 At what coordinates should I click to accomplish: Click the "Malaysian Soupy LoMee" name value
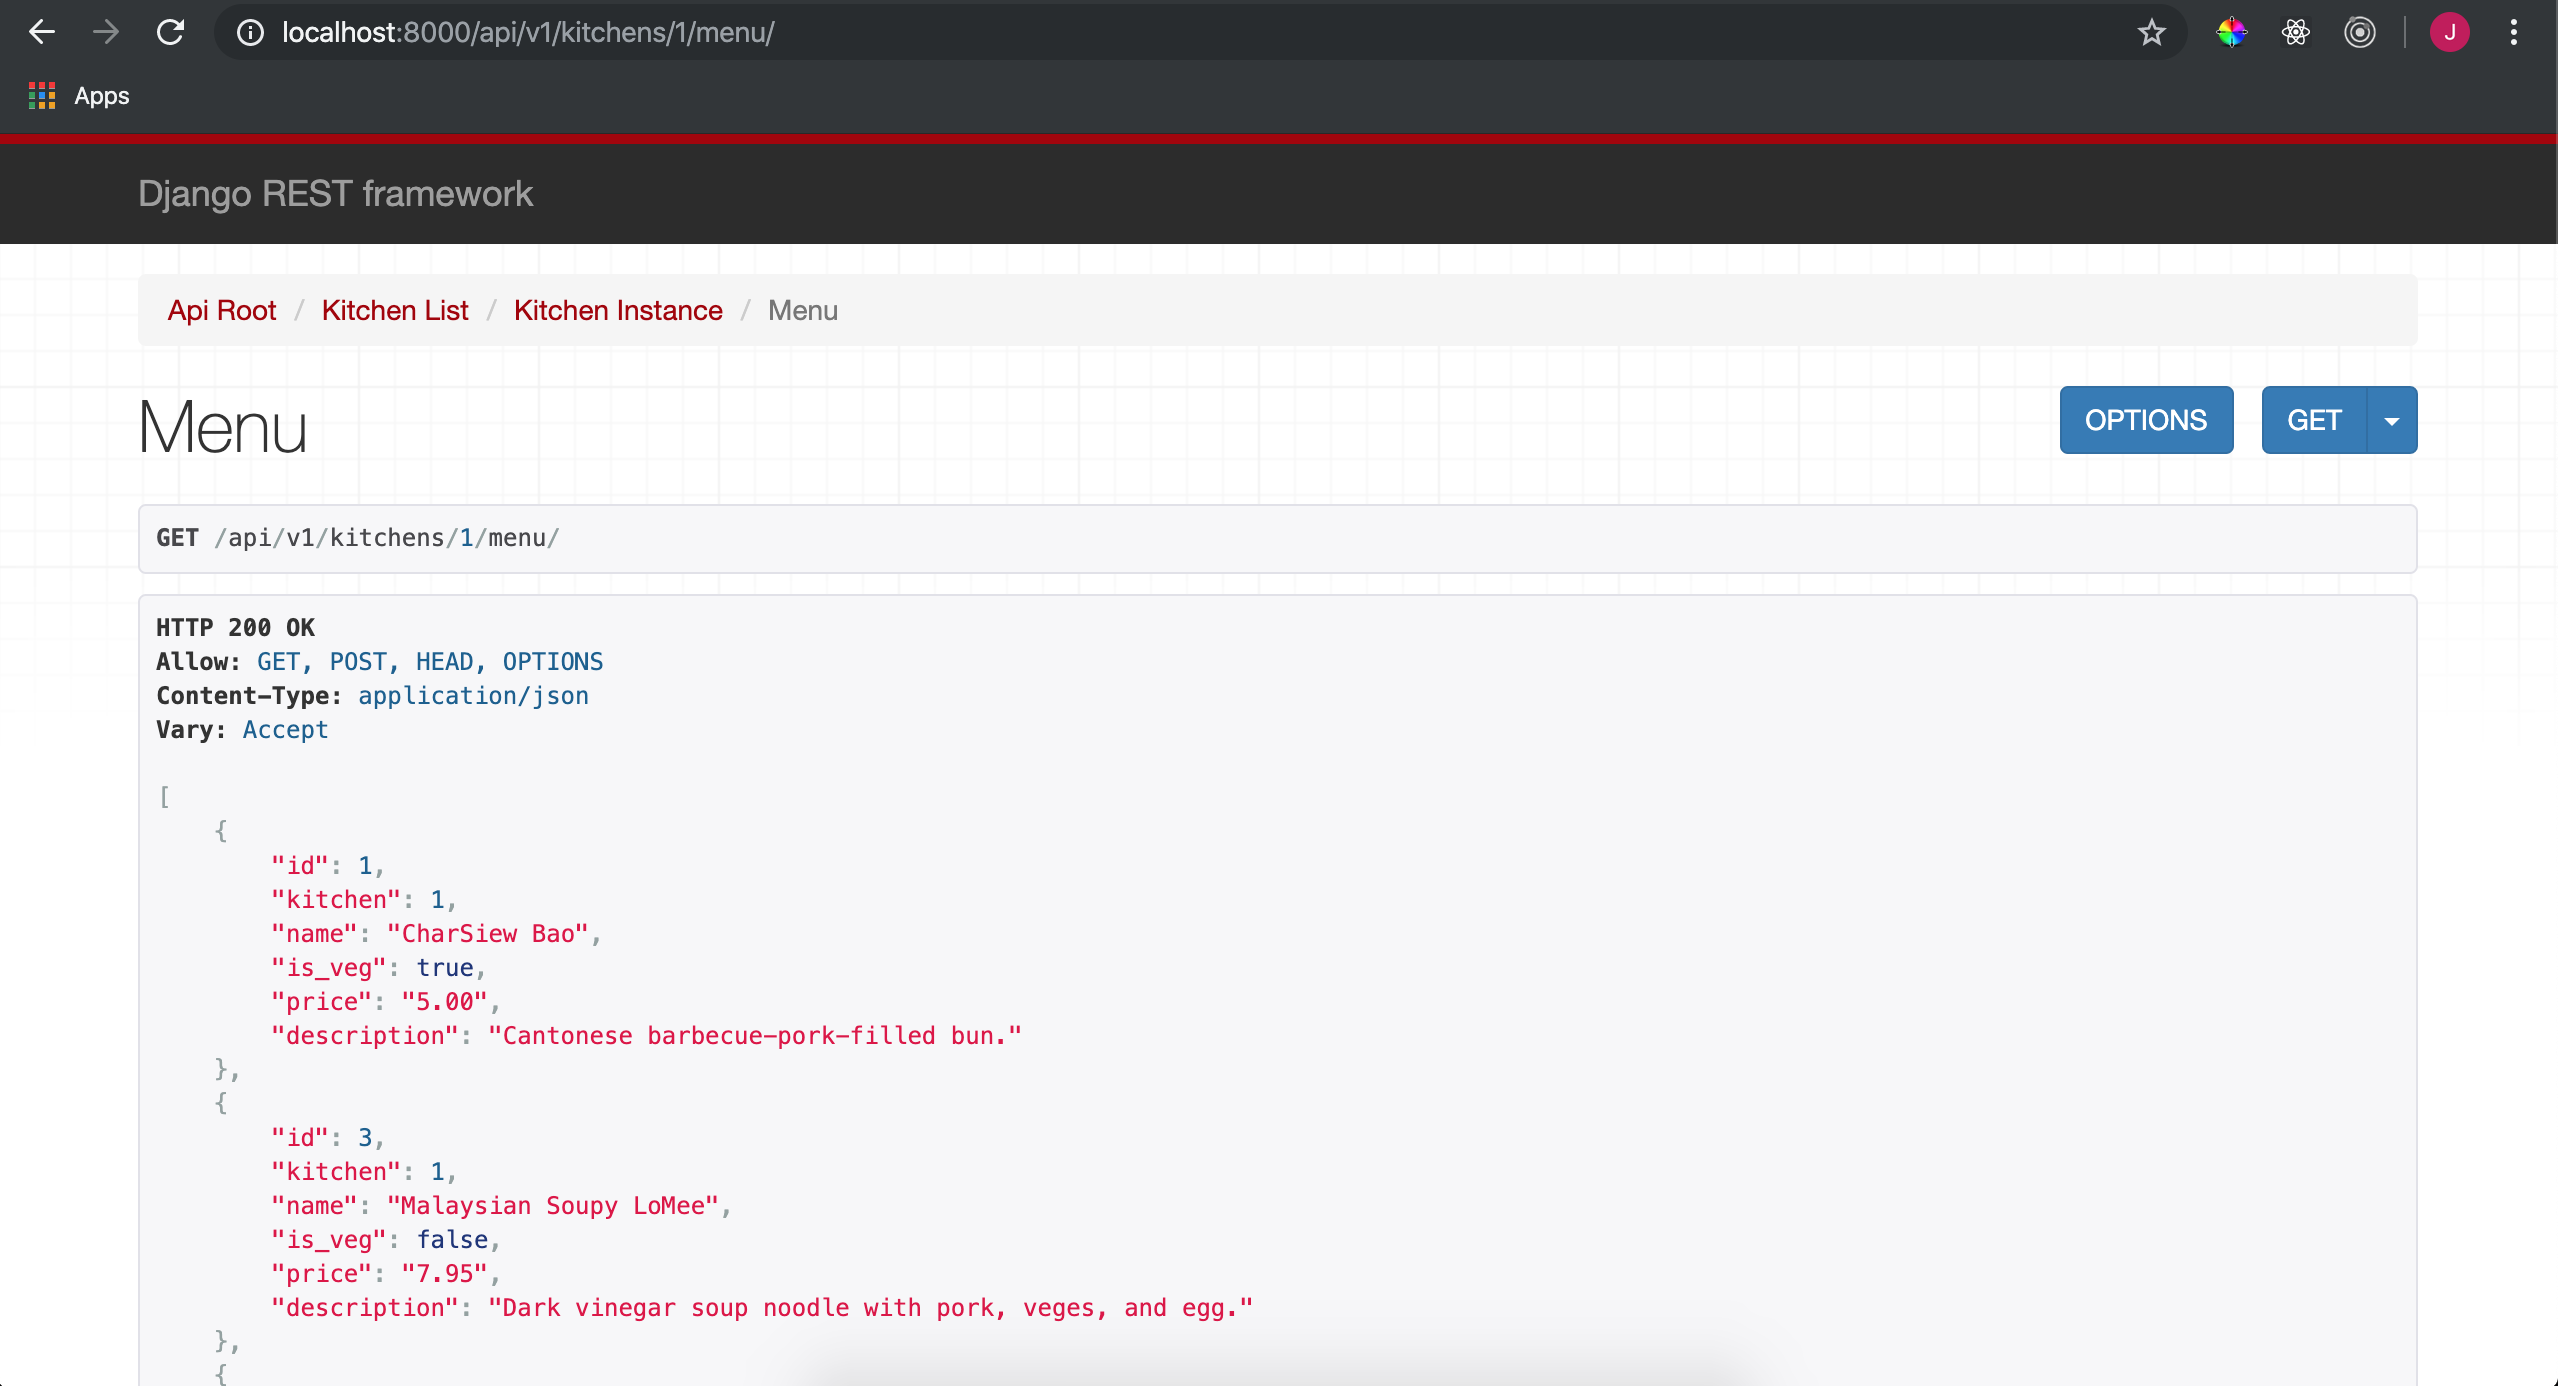(553, 1206)
